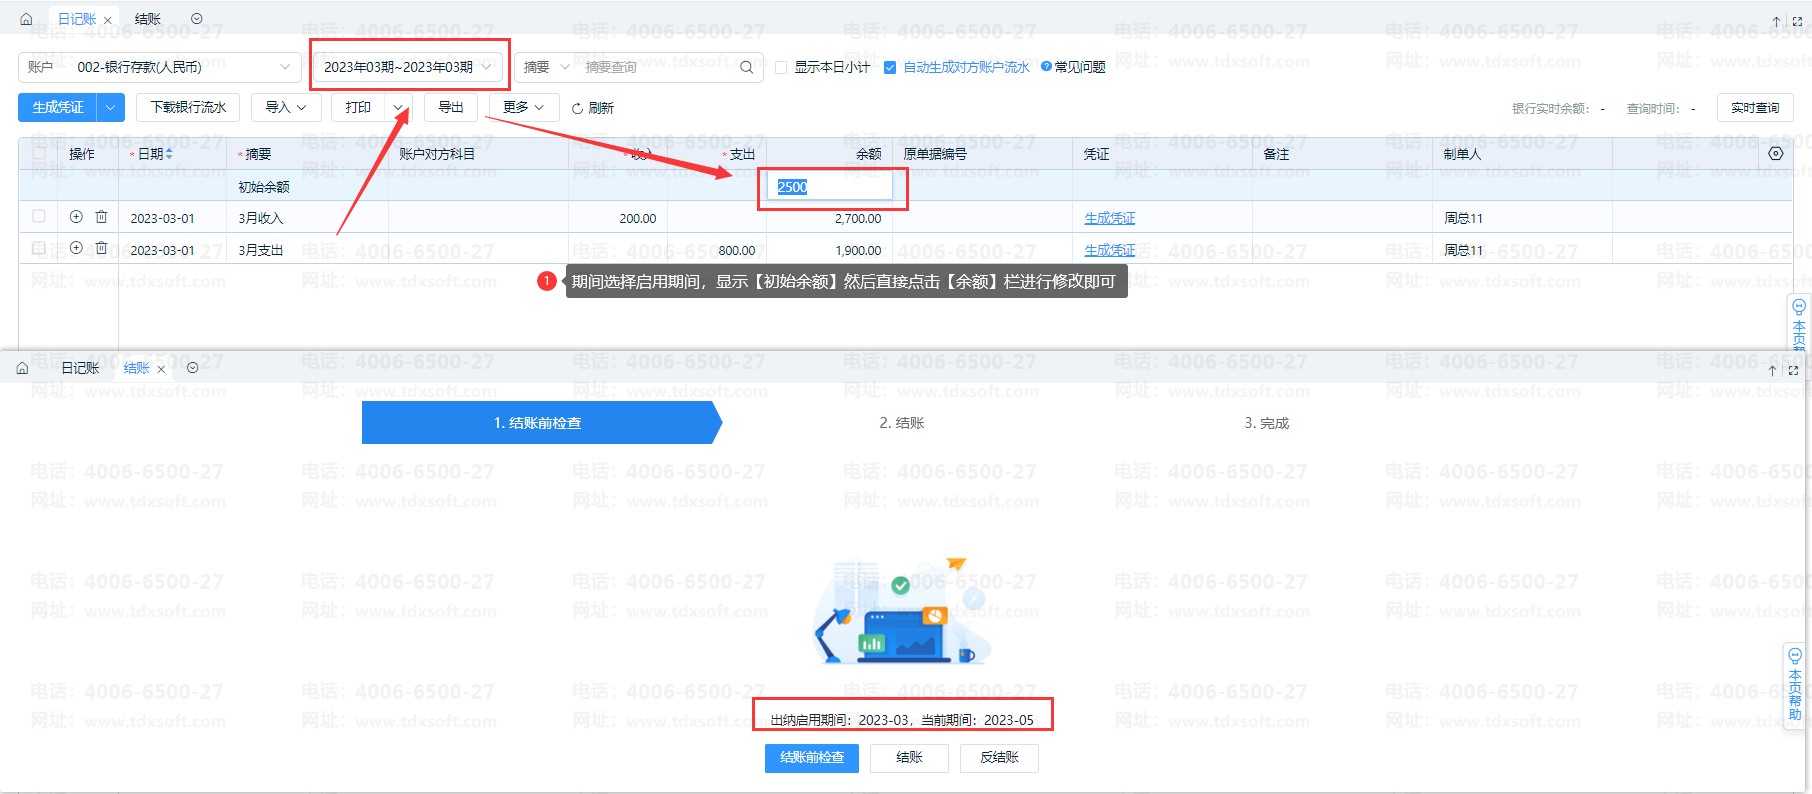Uncheck 自动生成对方账户流水 checkbox
The width and height of the screenshot is (1812, 794).
click(x=890, y=68)
